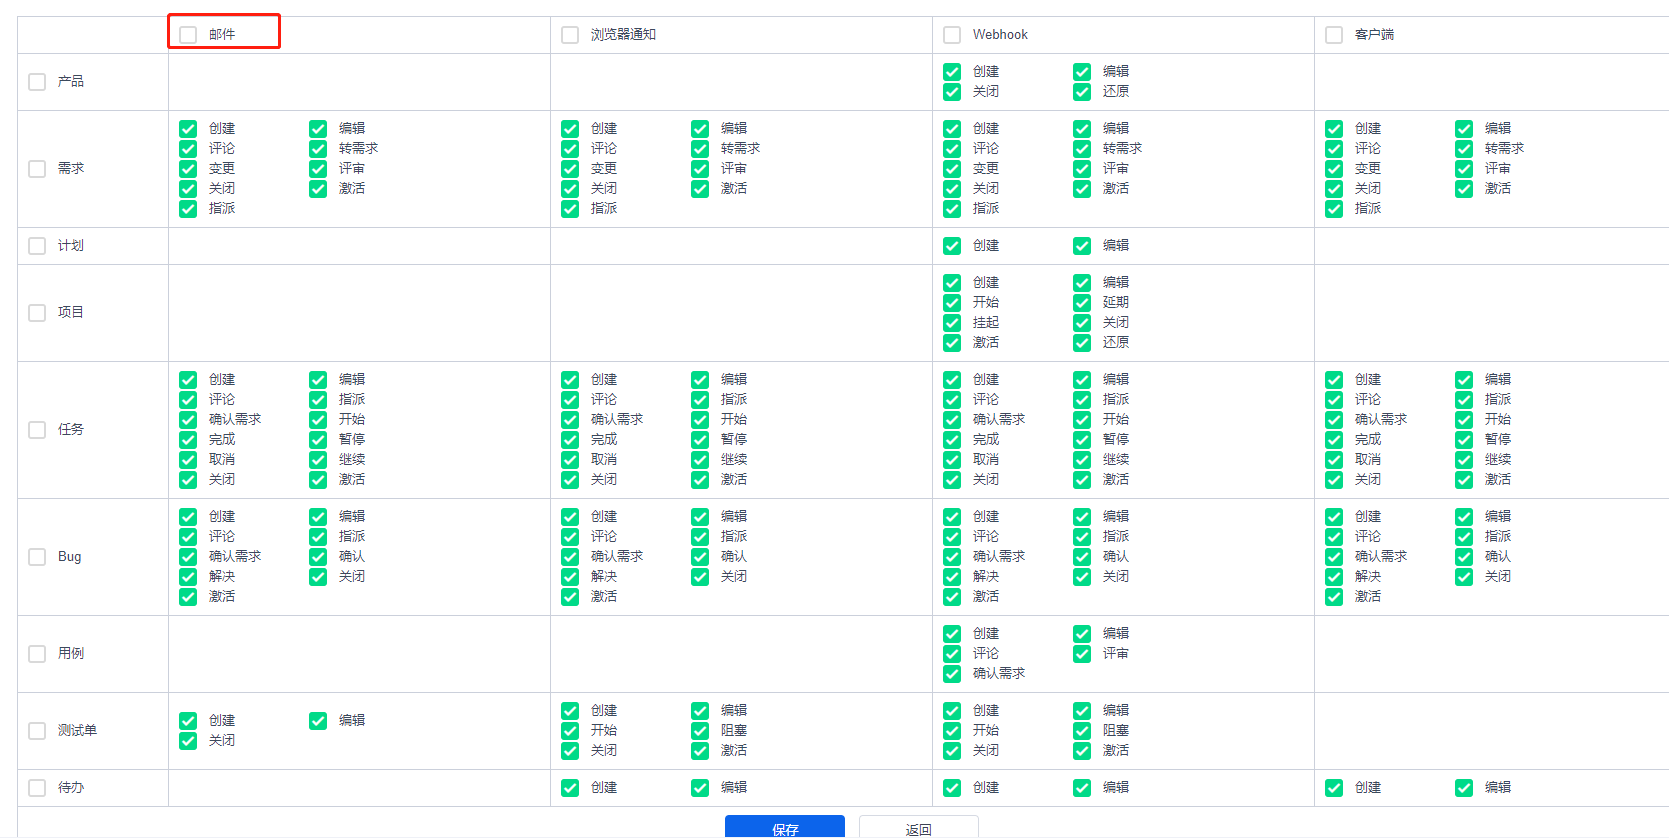
Task: Uncheck 计划 Webhook 编辑
Action: coord(1082,246)
